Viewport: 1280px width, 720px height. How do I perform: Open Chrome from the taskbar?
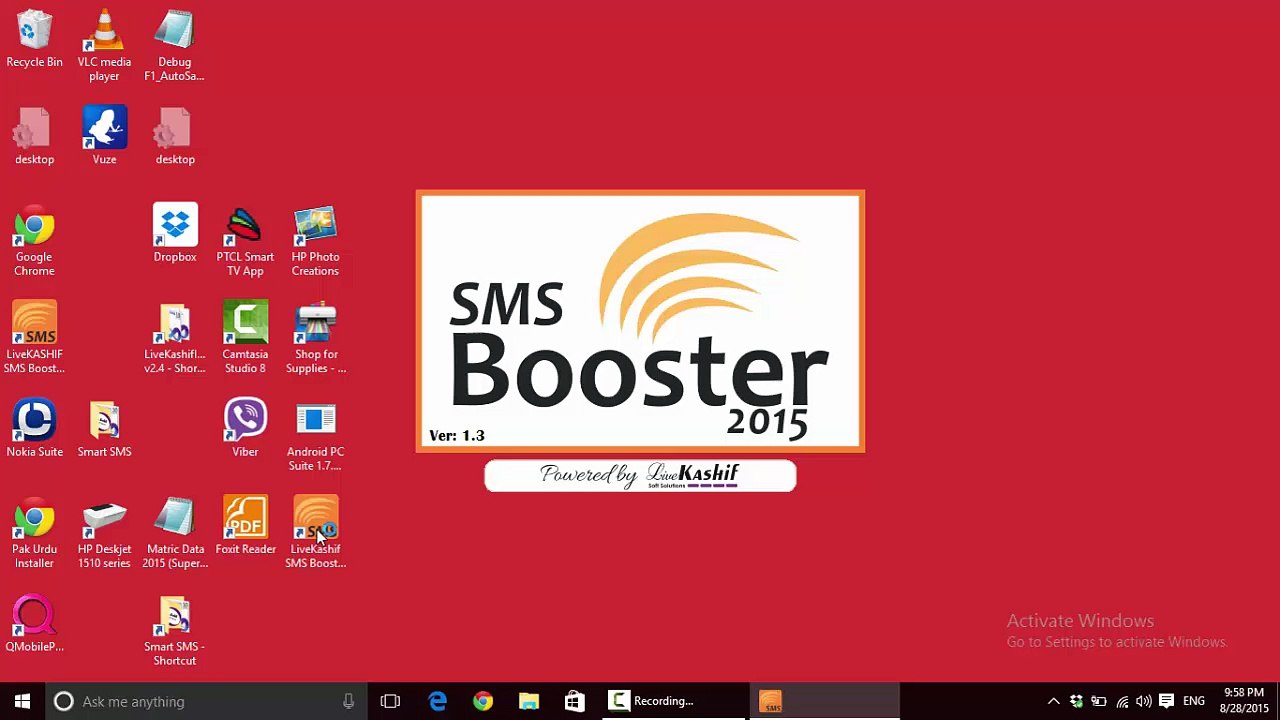(x=483, y=701)
